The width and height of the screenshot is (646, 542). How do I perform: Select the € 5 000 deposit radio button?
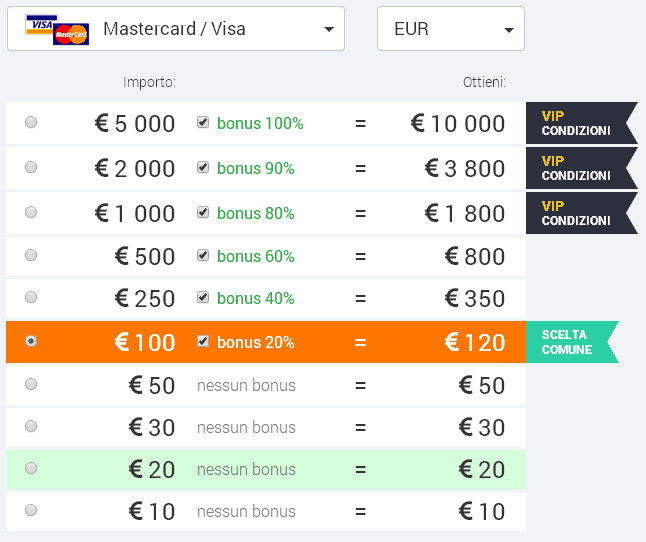pos(31,122)
